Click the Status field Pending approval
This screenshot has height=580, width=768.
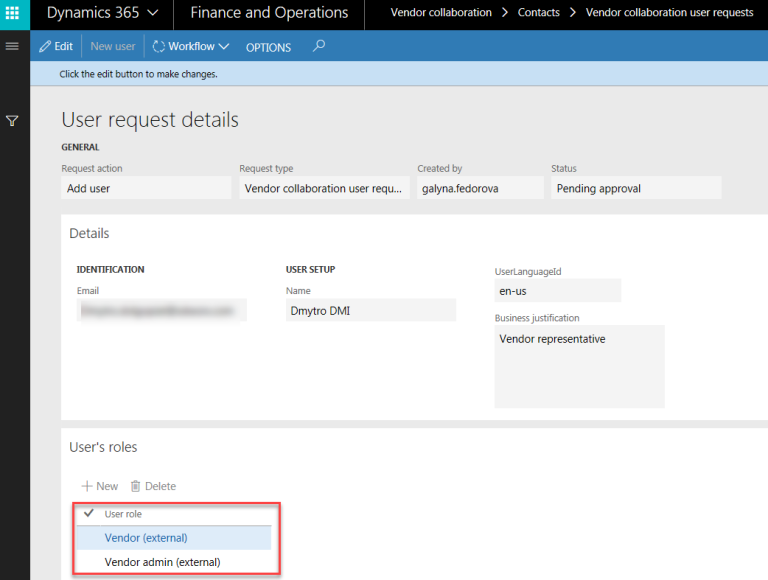[x=635, y=188]
